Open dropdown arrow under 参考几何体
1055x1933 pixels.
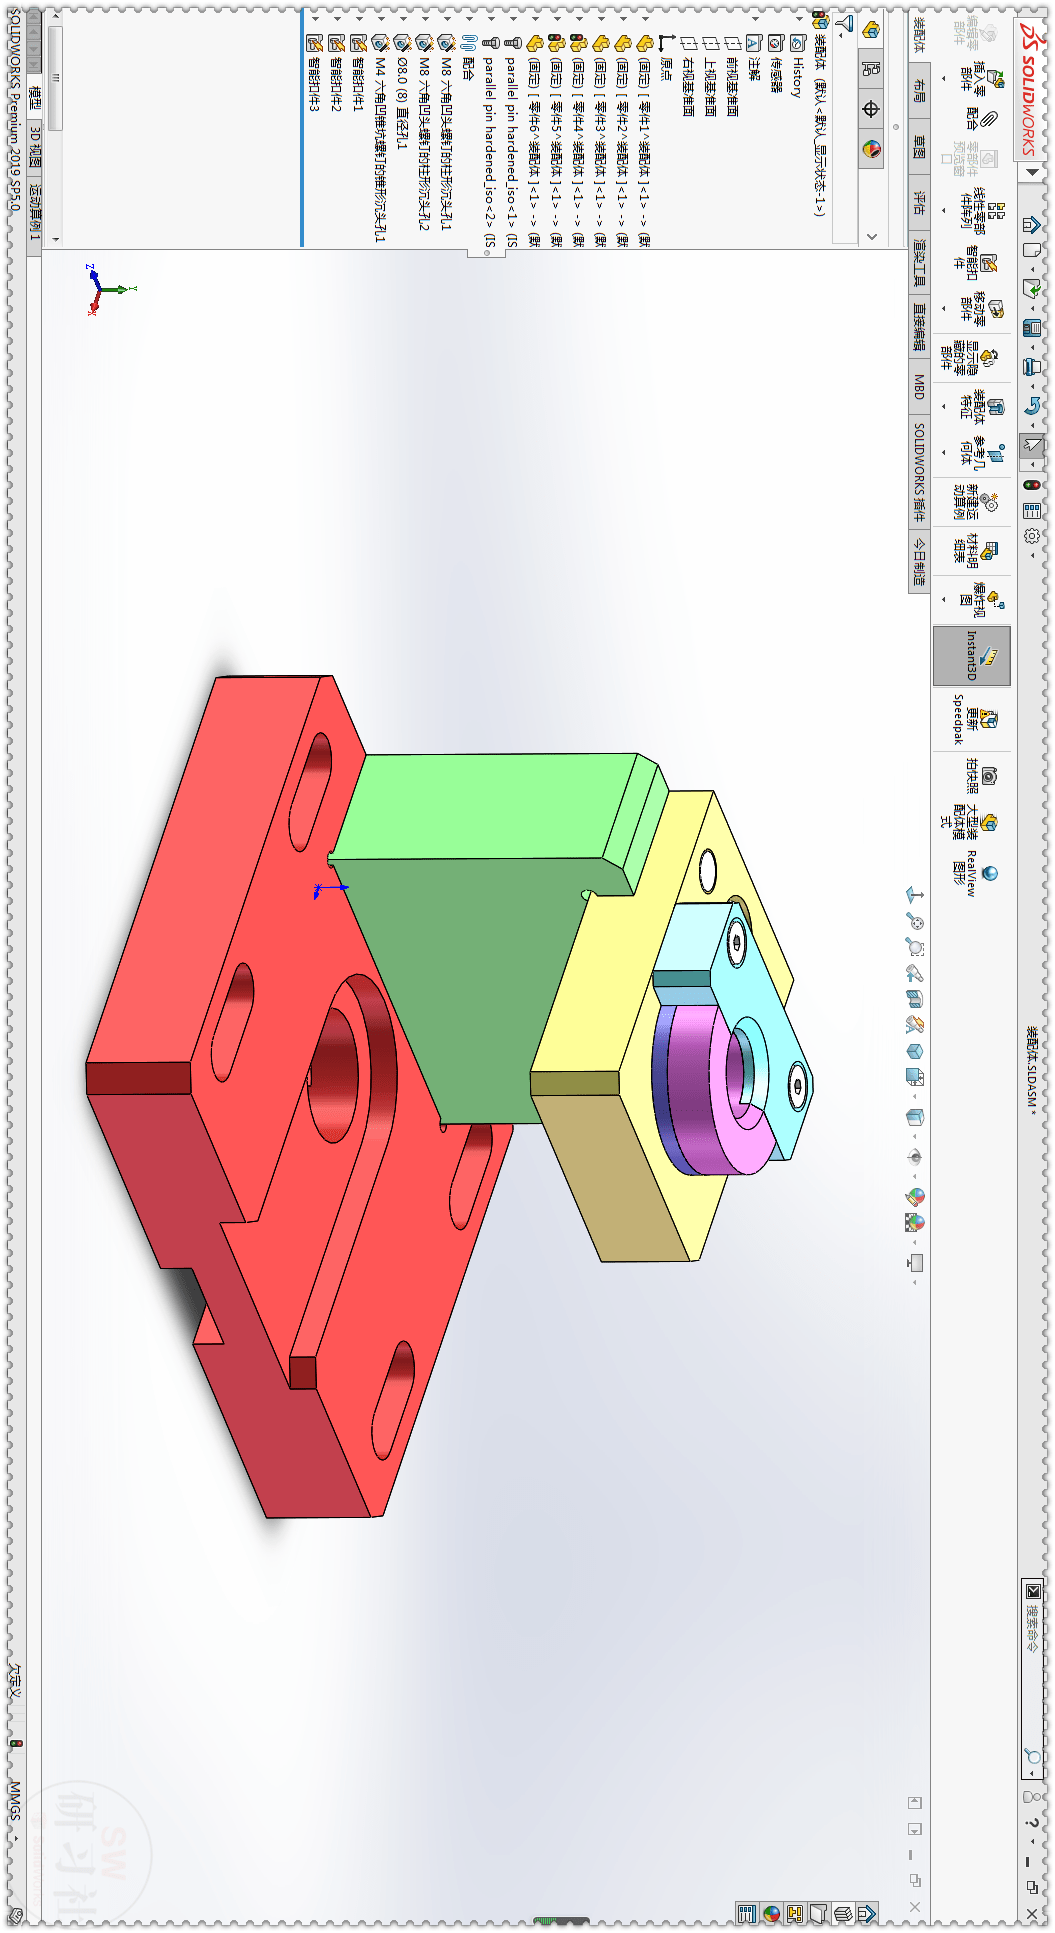coord(944,453)
